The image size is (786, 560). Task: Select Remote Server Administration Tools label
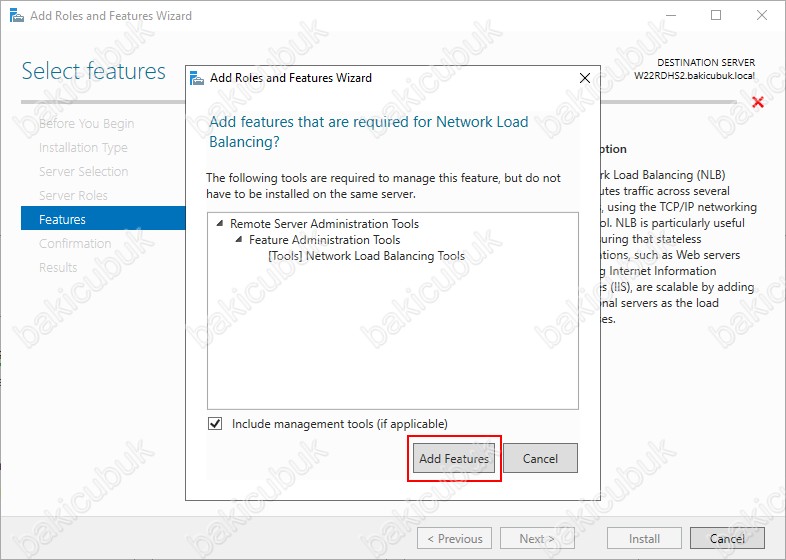[x=324, y=224]
